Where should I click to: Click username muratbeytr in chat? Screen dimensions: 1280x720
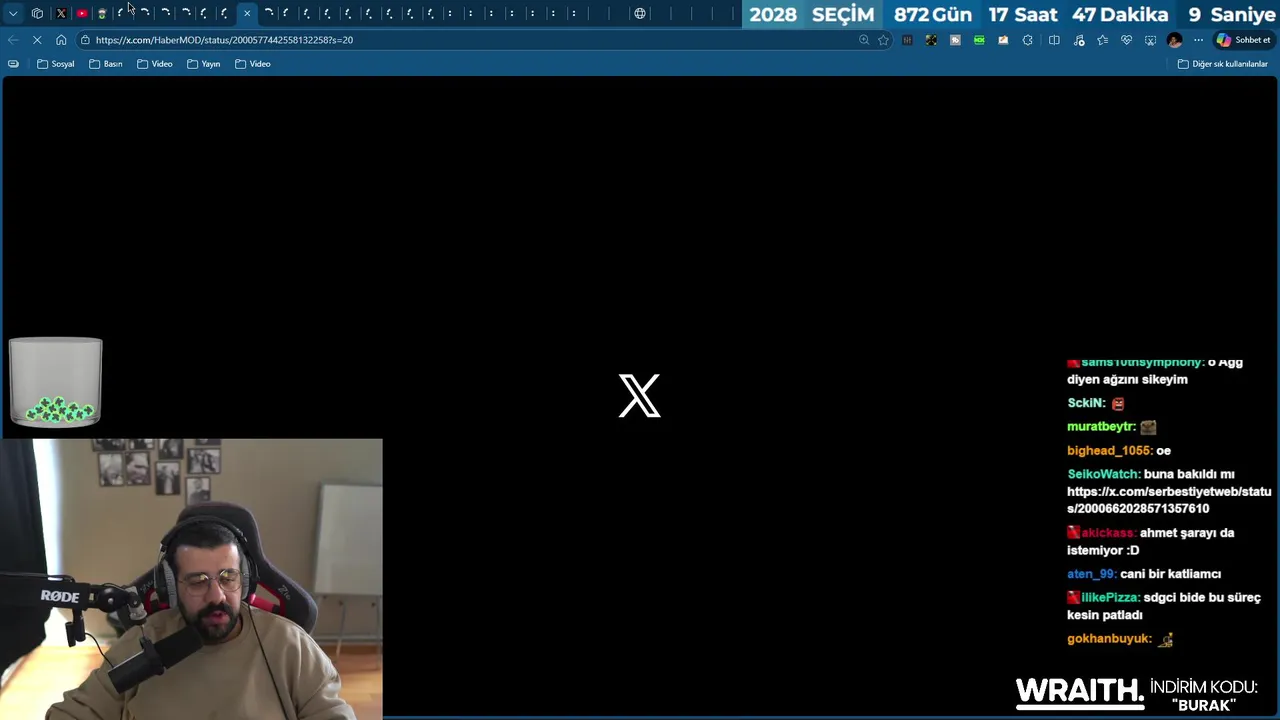[1101, 427]
